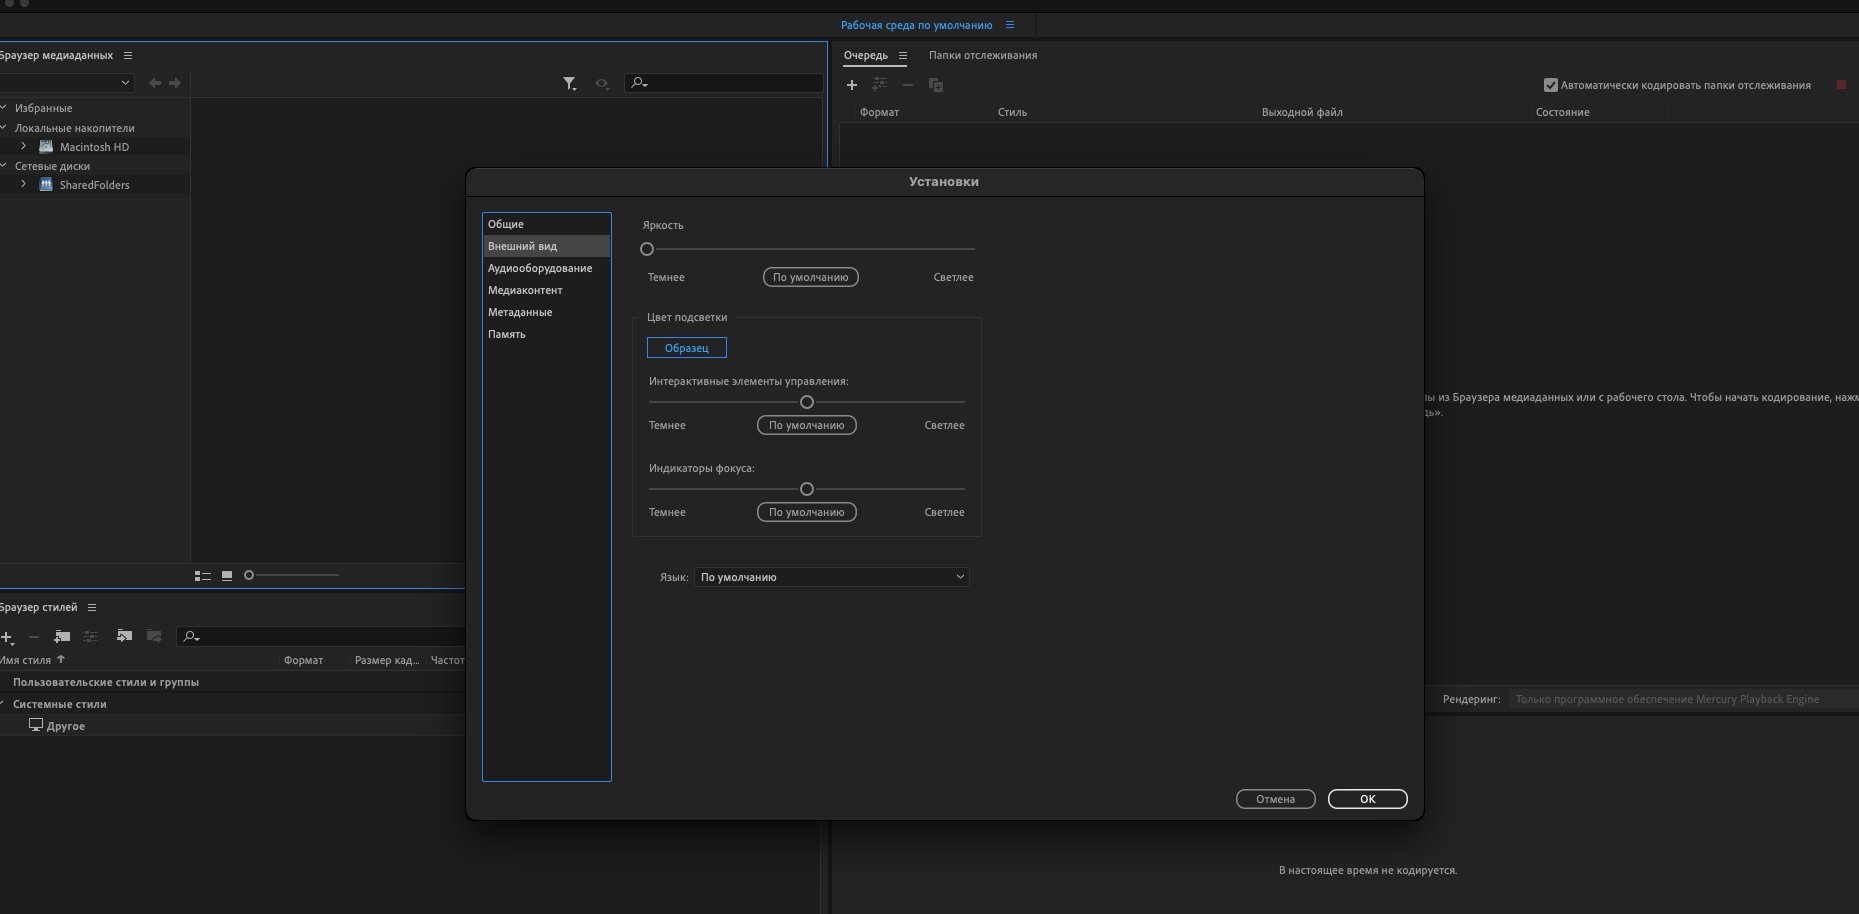Image resolution: width=1859 pixels, height=914 pixels.
Task: Select Аудиооборудование in the preferences list
Action: click(x=540, y=268)
